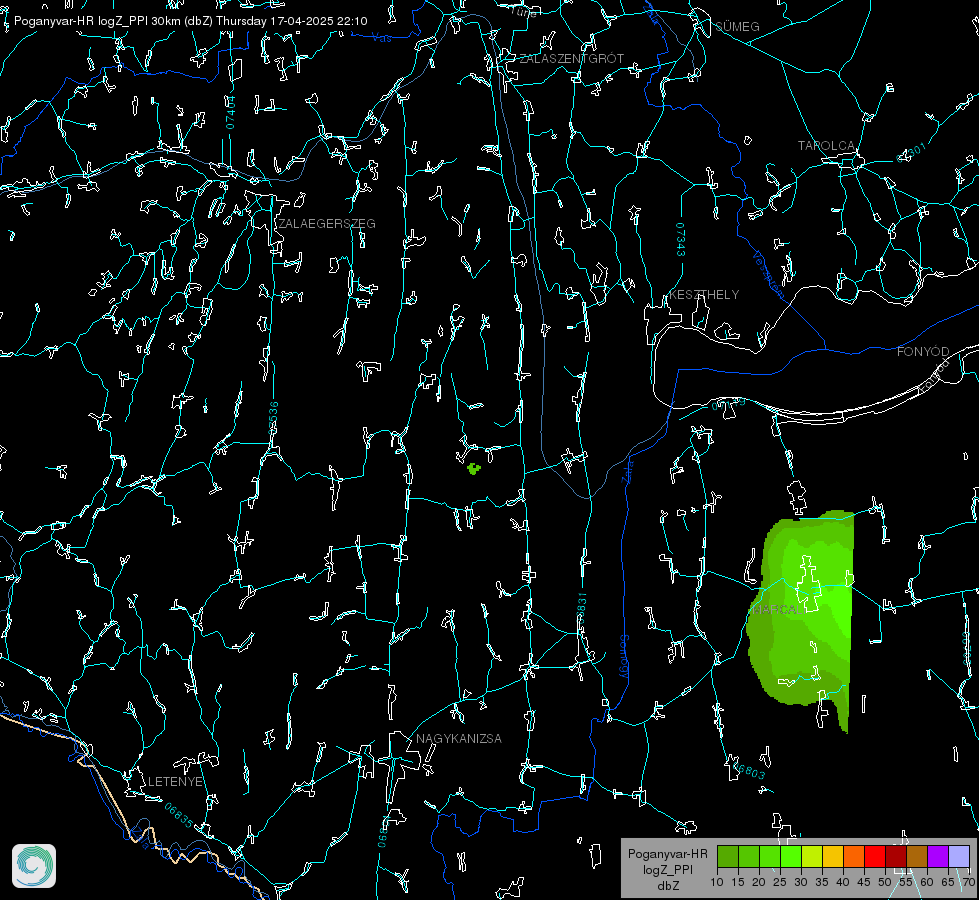Click the legend scale value 10
The width and height of the screenshot is (979, 900).
[717, 882]
